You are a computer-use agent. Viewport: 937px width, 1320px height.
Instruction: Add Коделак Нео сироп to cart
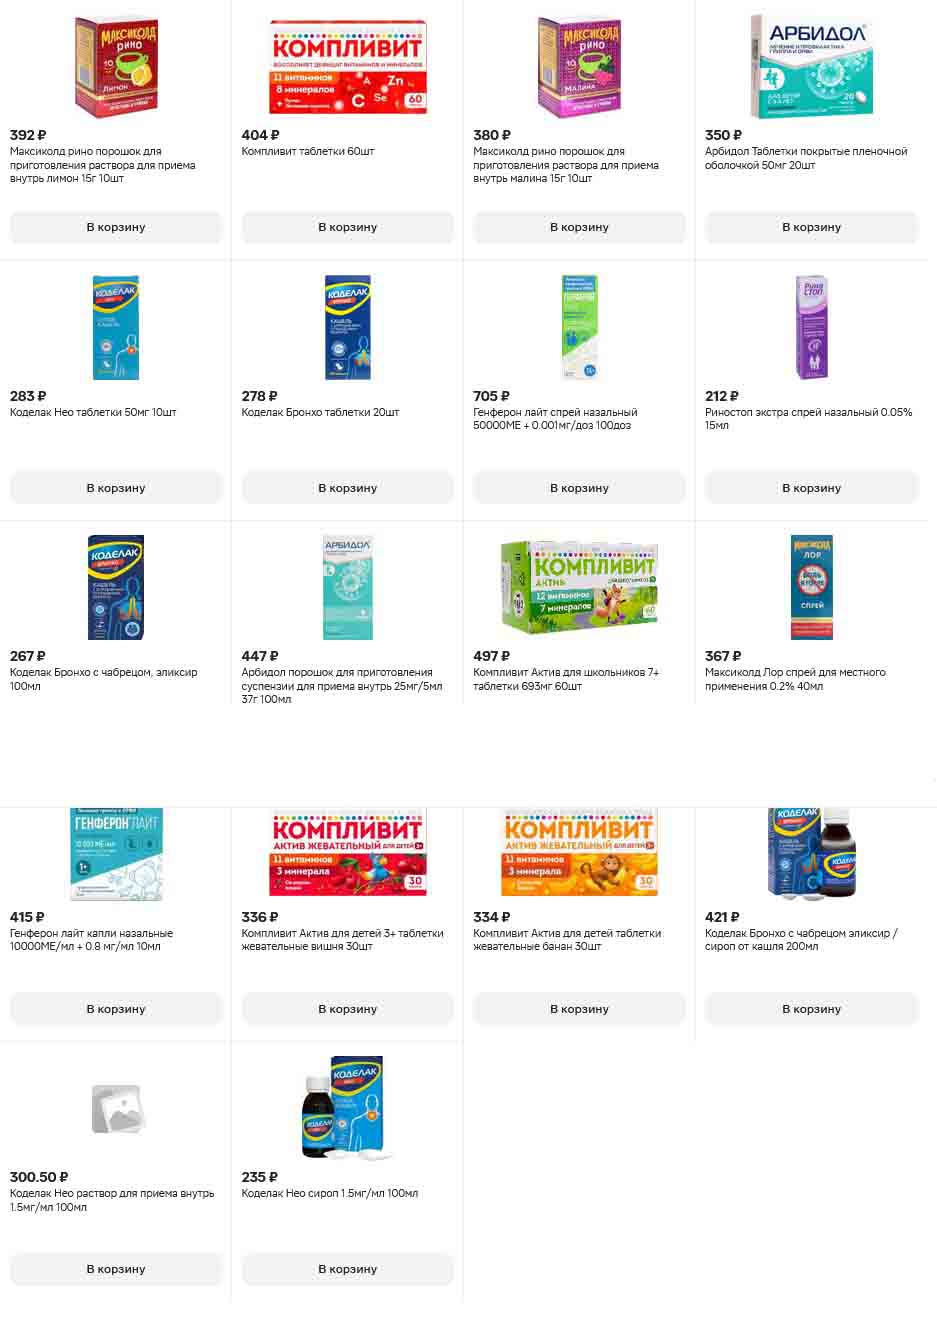tap(348, 1269)
